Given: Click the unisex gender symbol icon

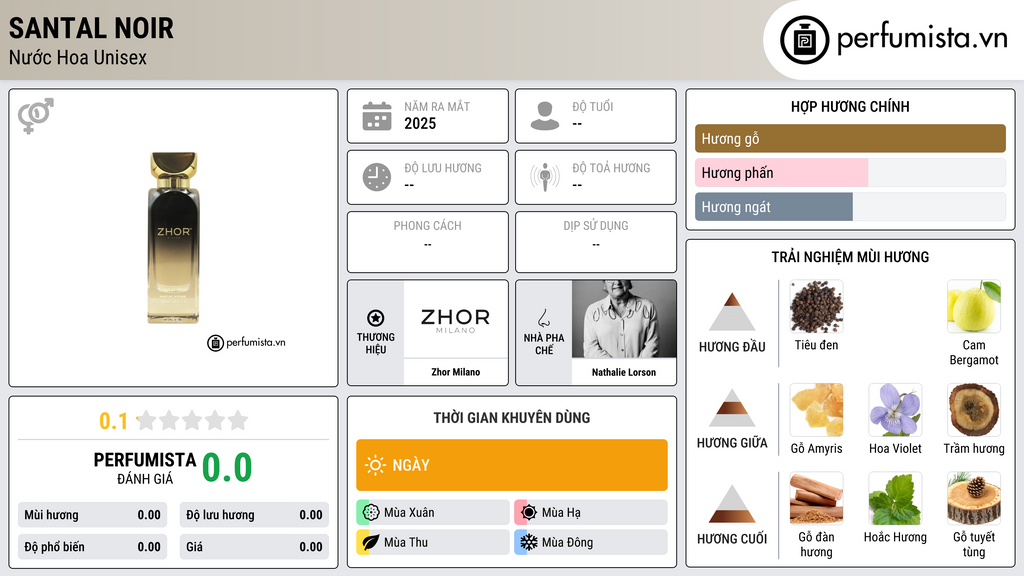Looking at the screenshot, I should (x=35, y=116).
